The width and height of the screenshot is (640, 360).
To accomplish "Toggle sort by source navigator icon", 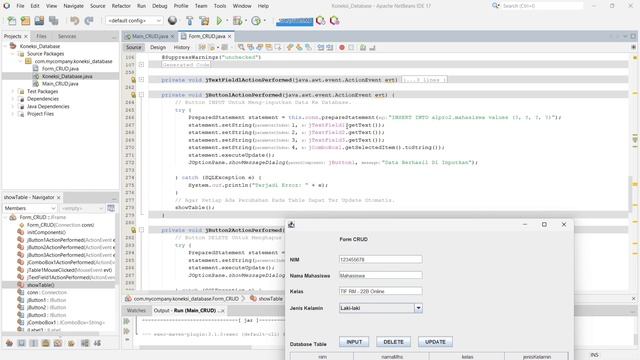I will 97,343.
